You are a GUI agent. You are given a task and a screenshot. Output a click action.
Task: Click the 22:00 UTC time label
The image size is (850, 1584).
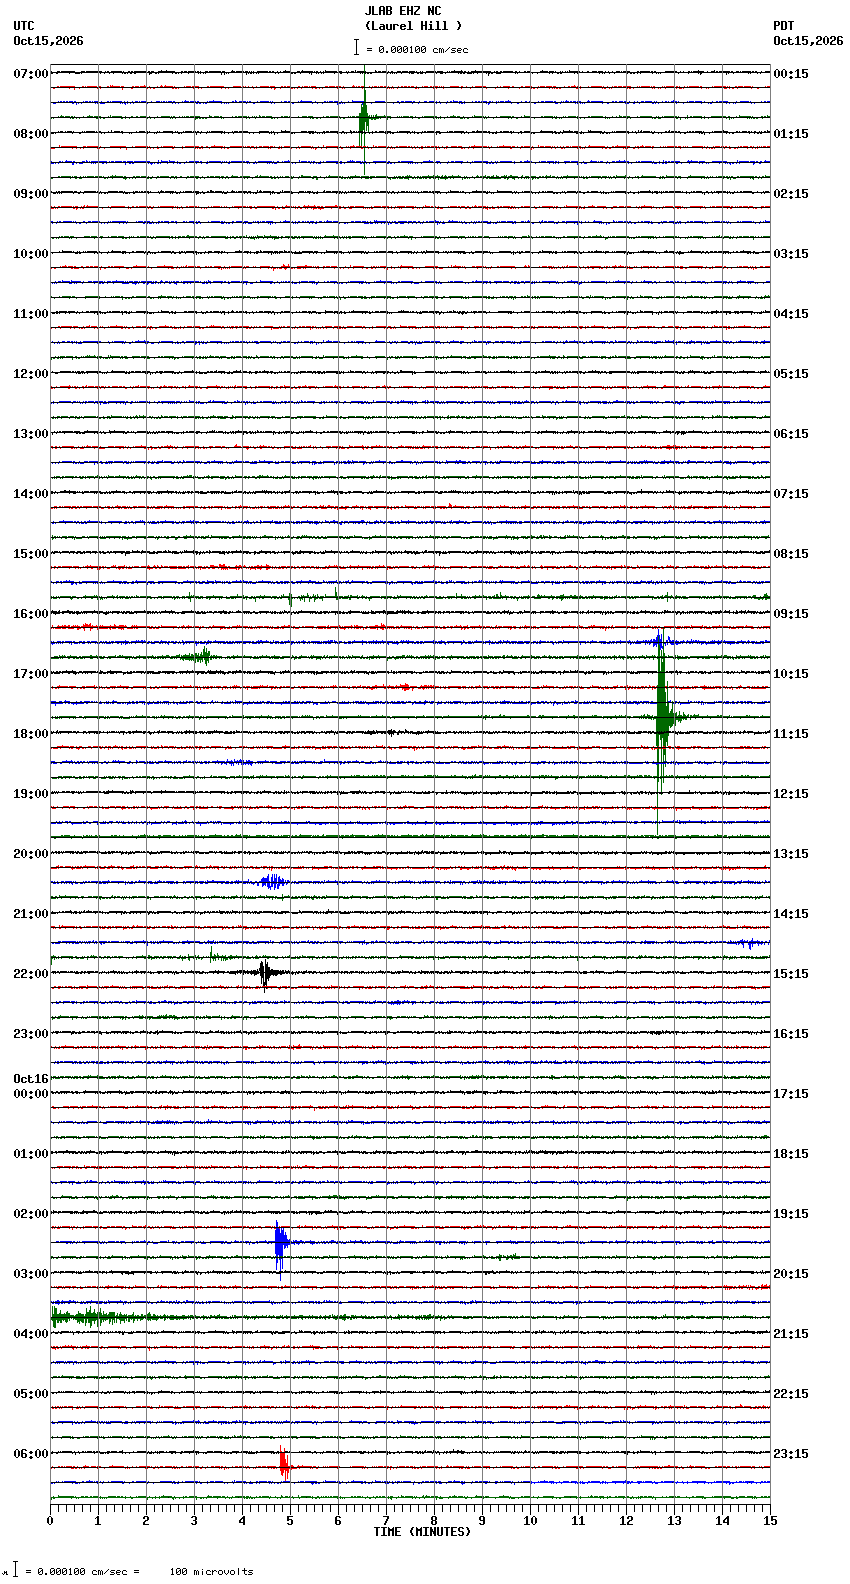click(31, 974)
